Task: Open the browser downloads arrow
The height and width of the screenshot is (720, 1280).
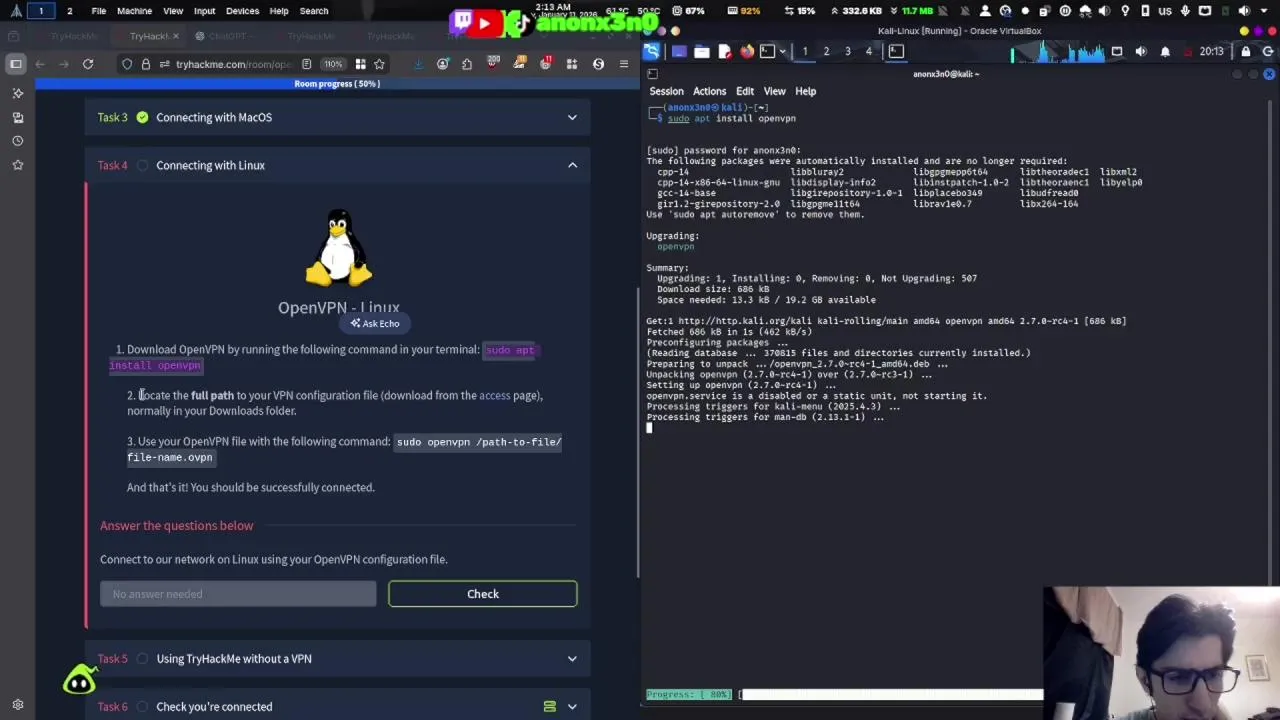Action: [418, 64]
